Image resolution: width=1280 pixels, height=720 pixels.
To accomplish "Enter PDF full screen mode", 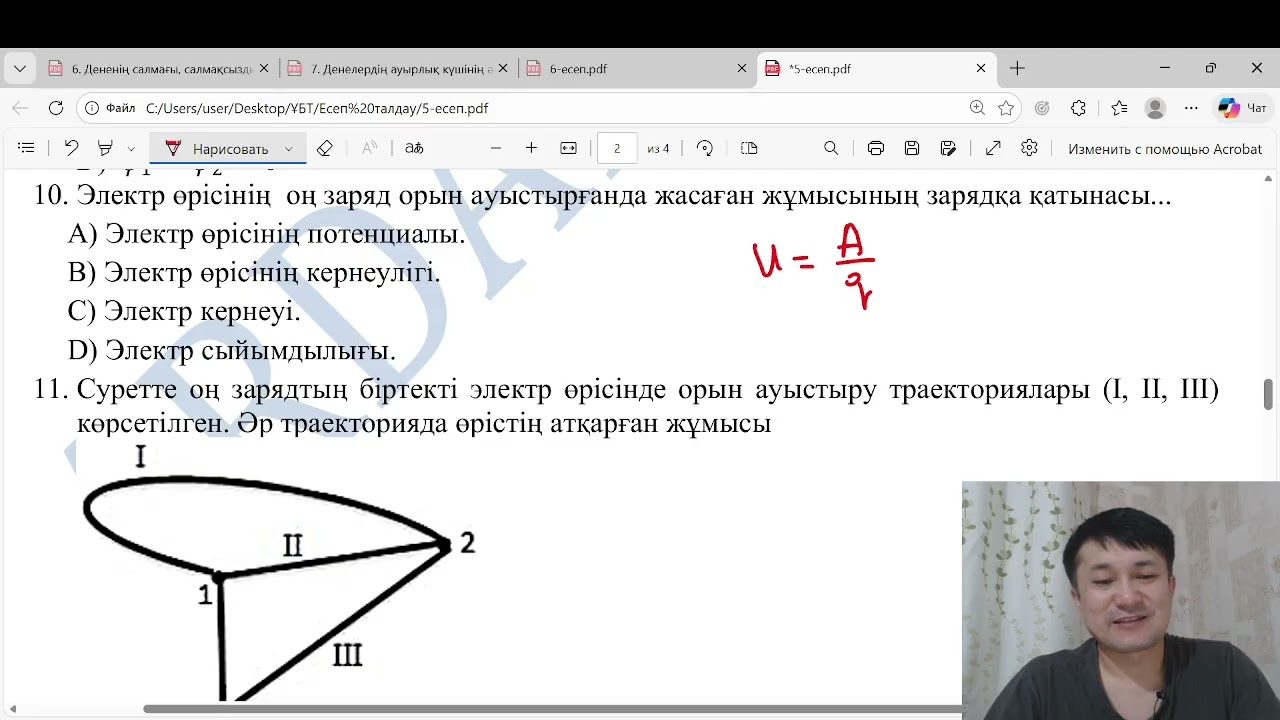I will (x=993, y=148).
